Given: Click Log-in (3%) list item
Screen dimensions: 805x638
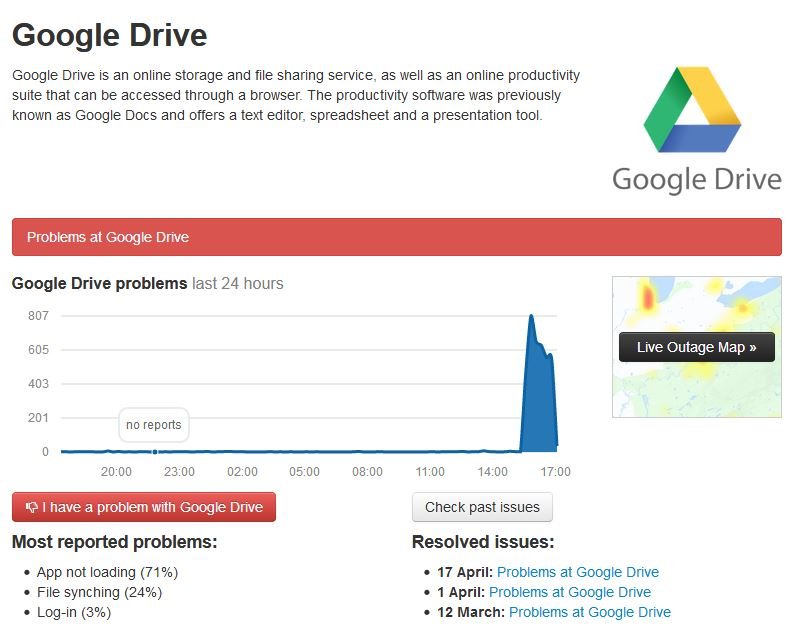Looking at the screenshot, I should click(x=74, y=612).
